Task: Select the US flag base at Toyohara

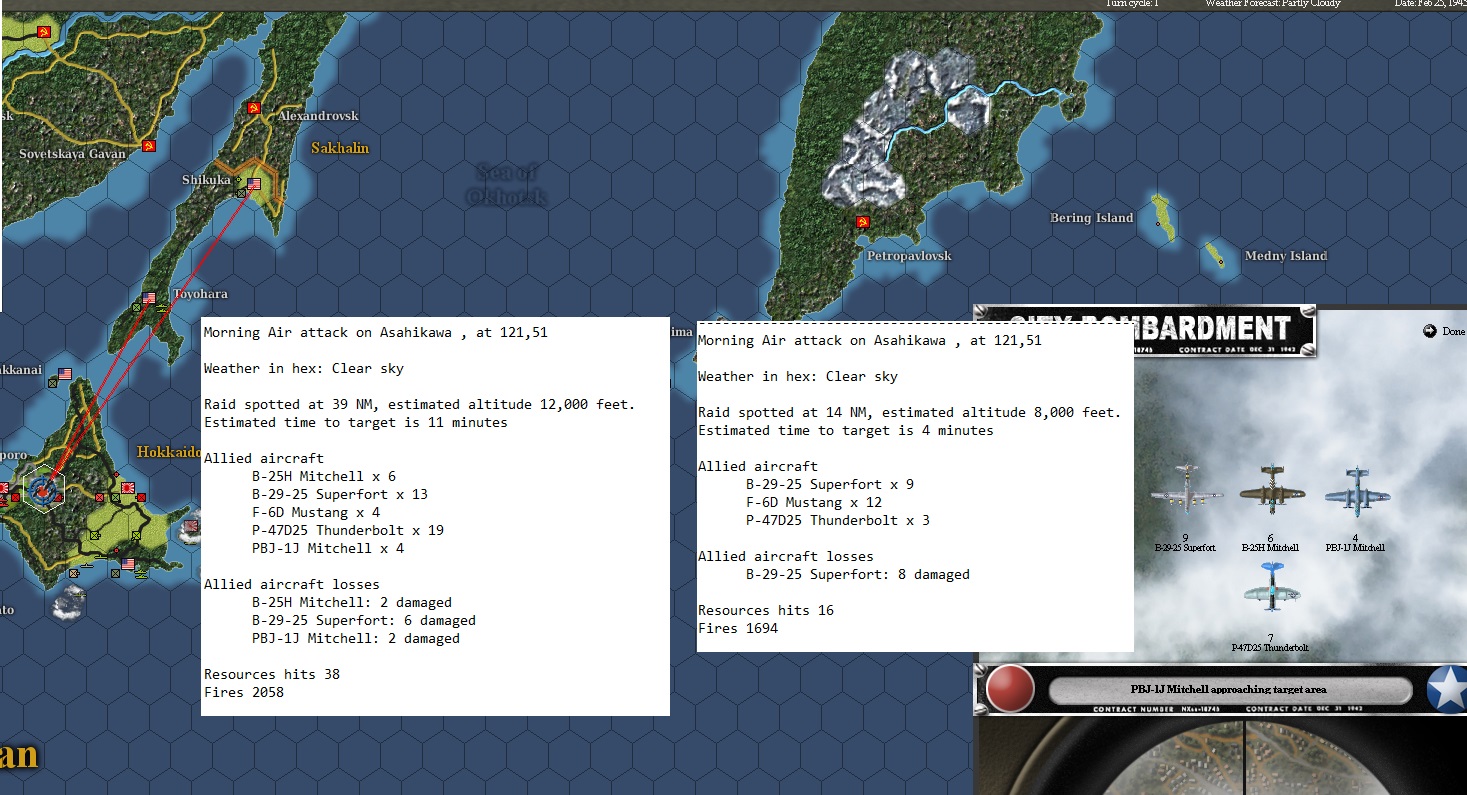Action: pos(149,298)
